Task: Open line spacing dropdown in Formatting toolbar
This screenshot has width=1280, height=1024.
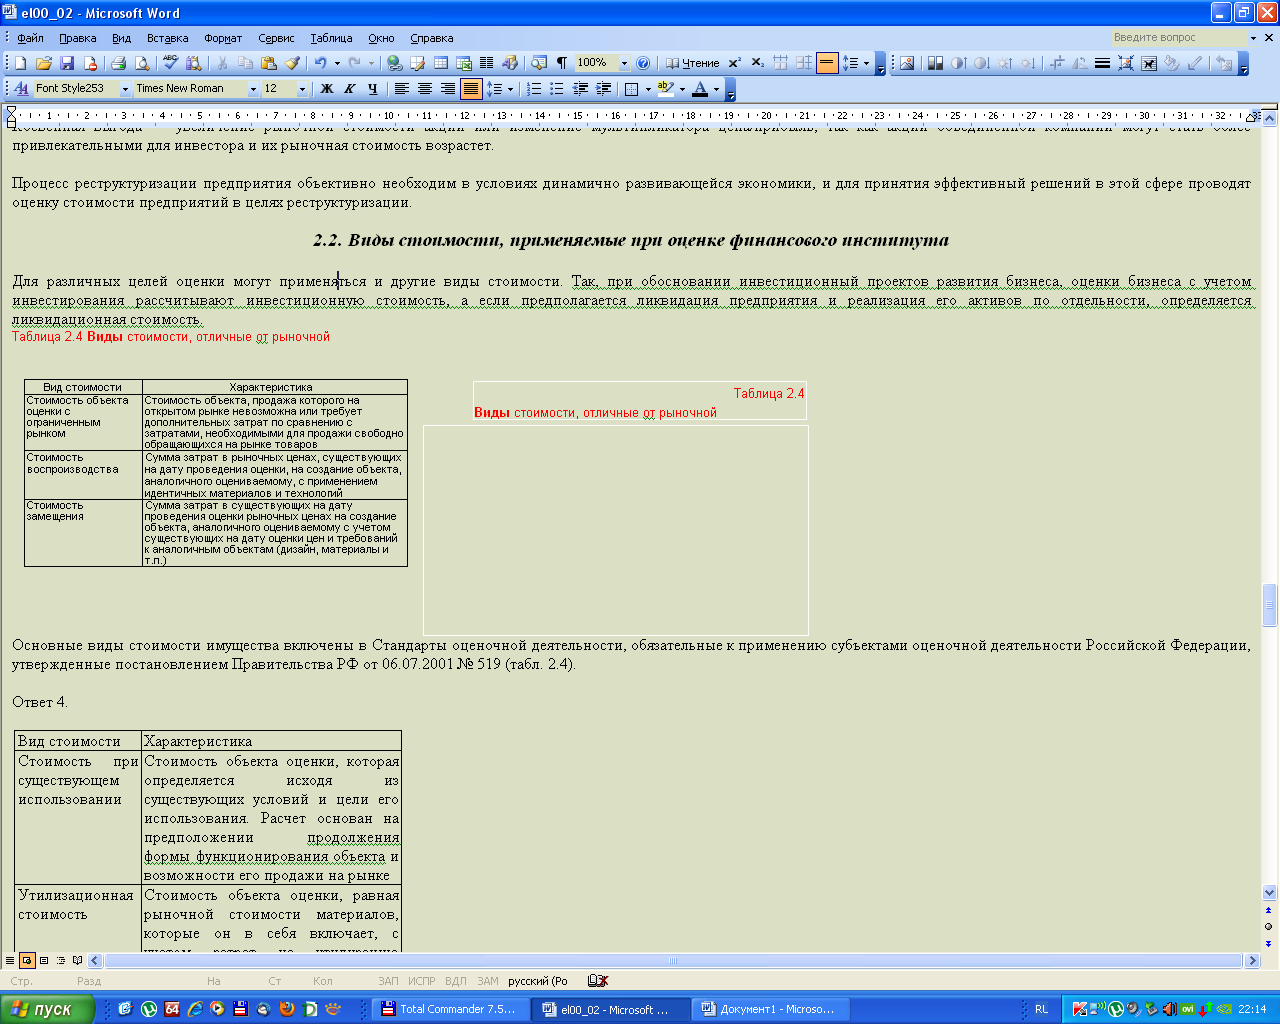Action: click(510, 88)
